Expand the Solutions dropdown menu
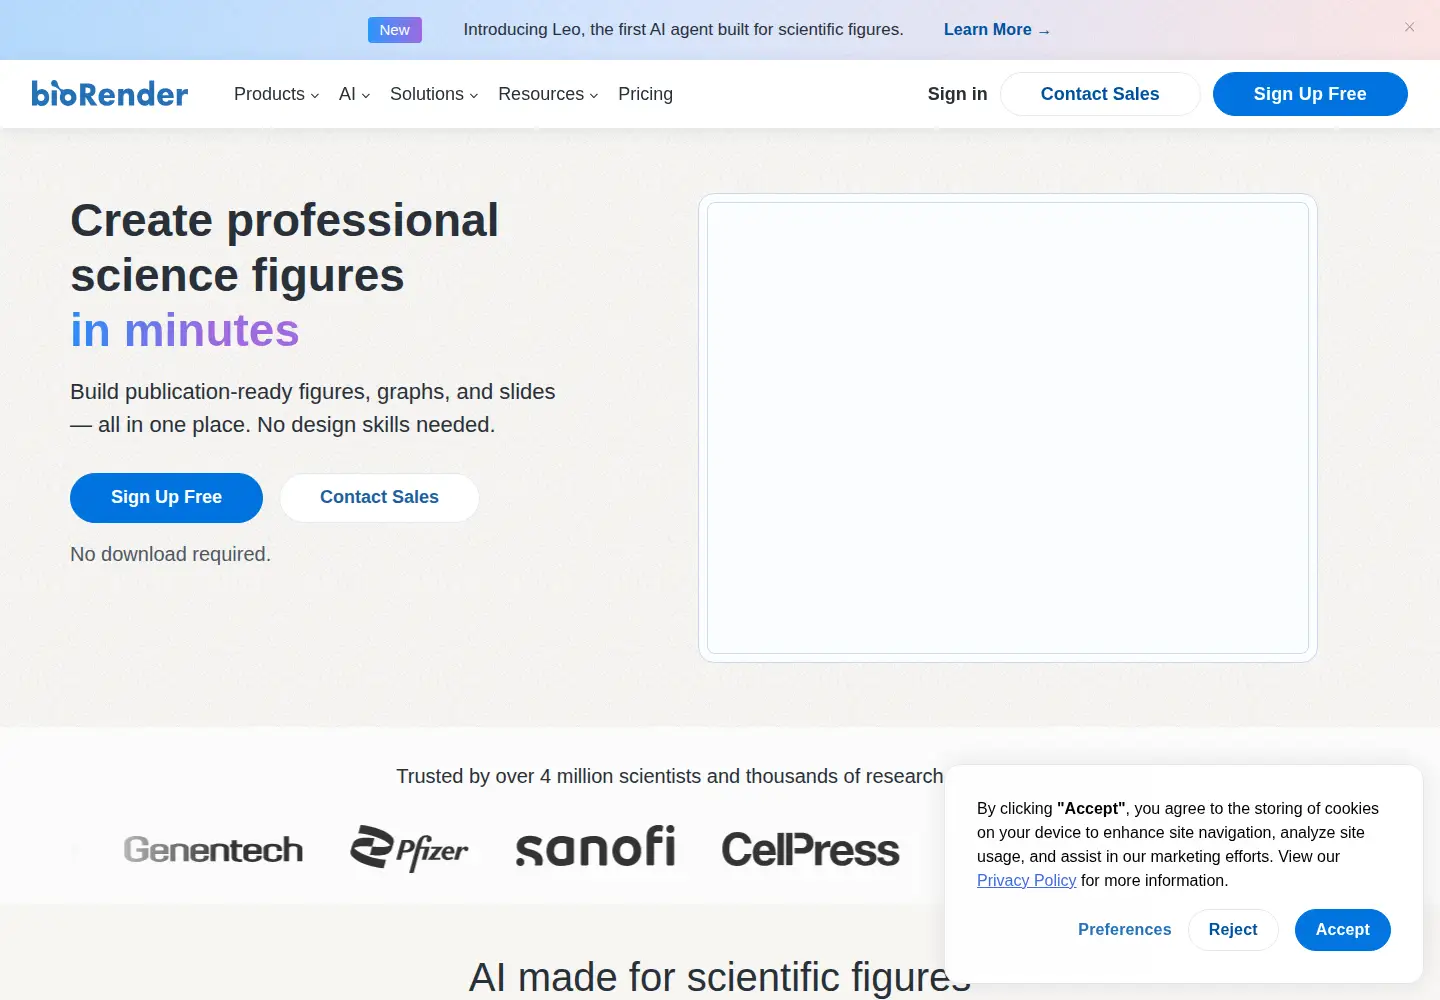The height and width of the screenshot is (1000, 1440). (x=434, y=94)
